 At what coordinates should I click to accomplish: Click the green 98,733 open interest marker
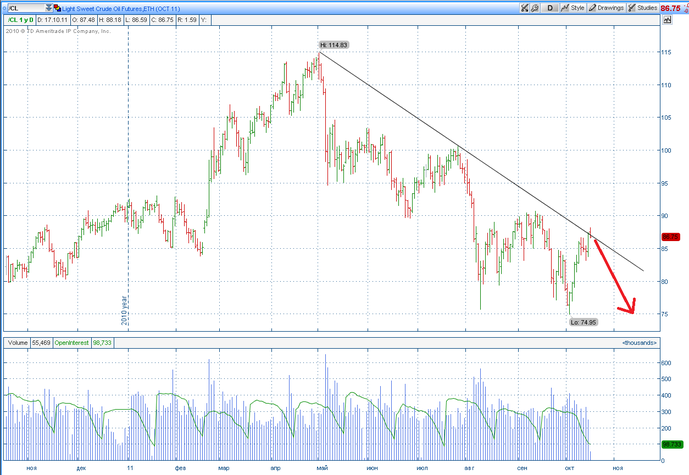[x=672, y=444]
